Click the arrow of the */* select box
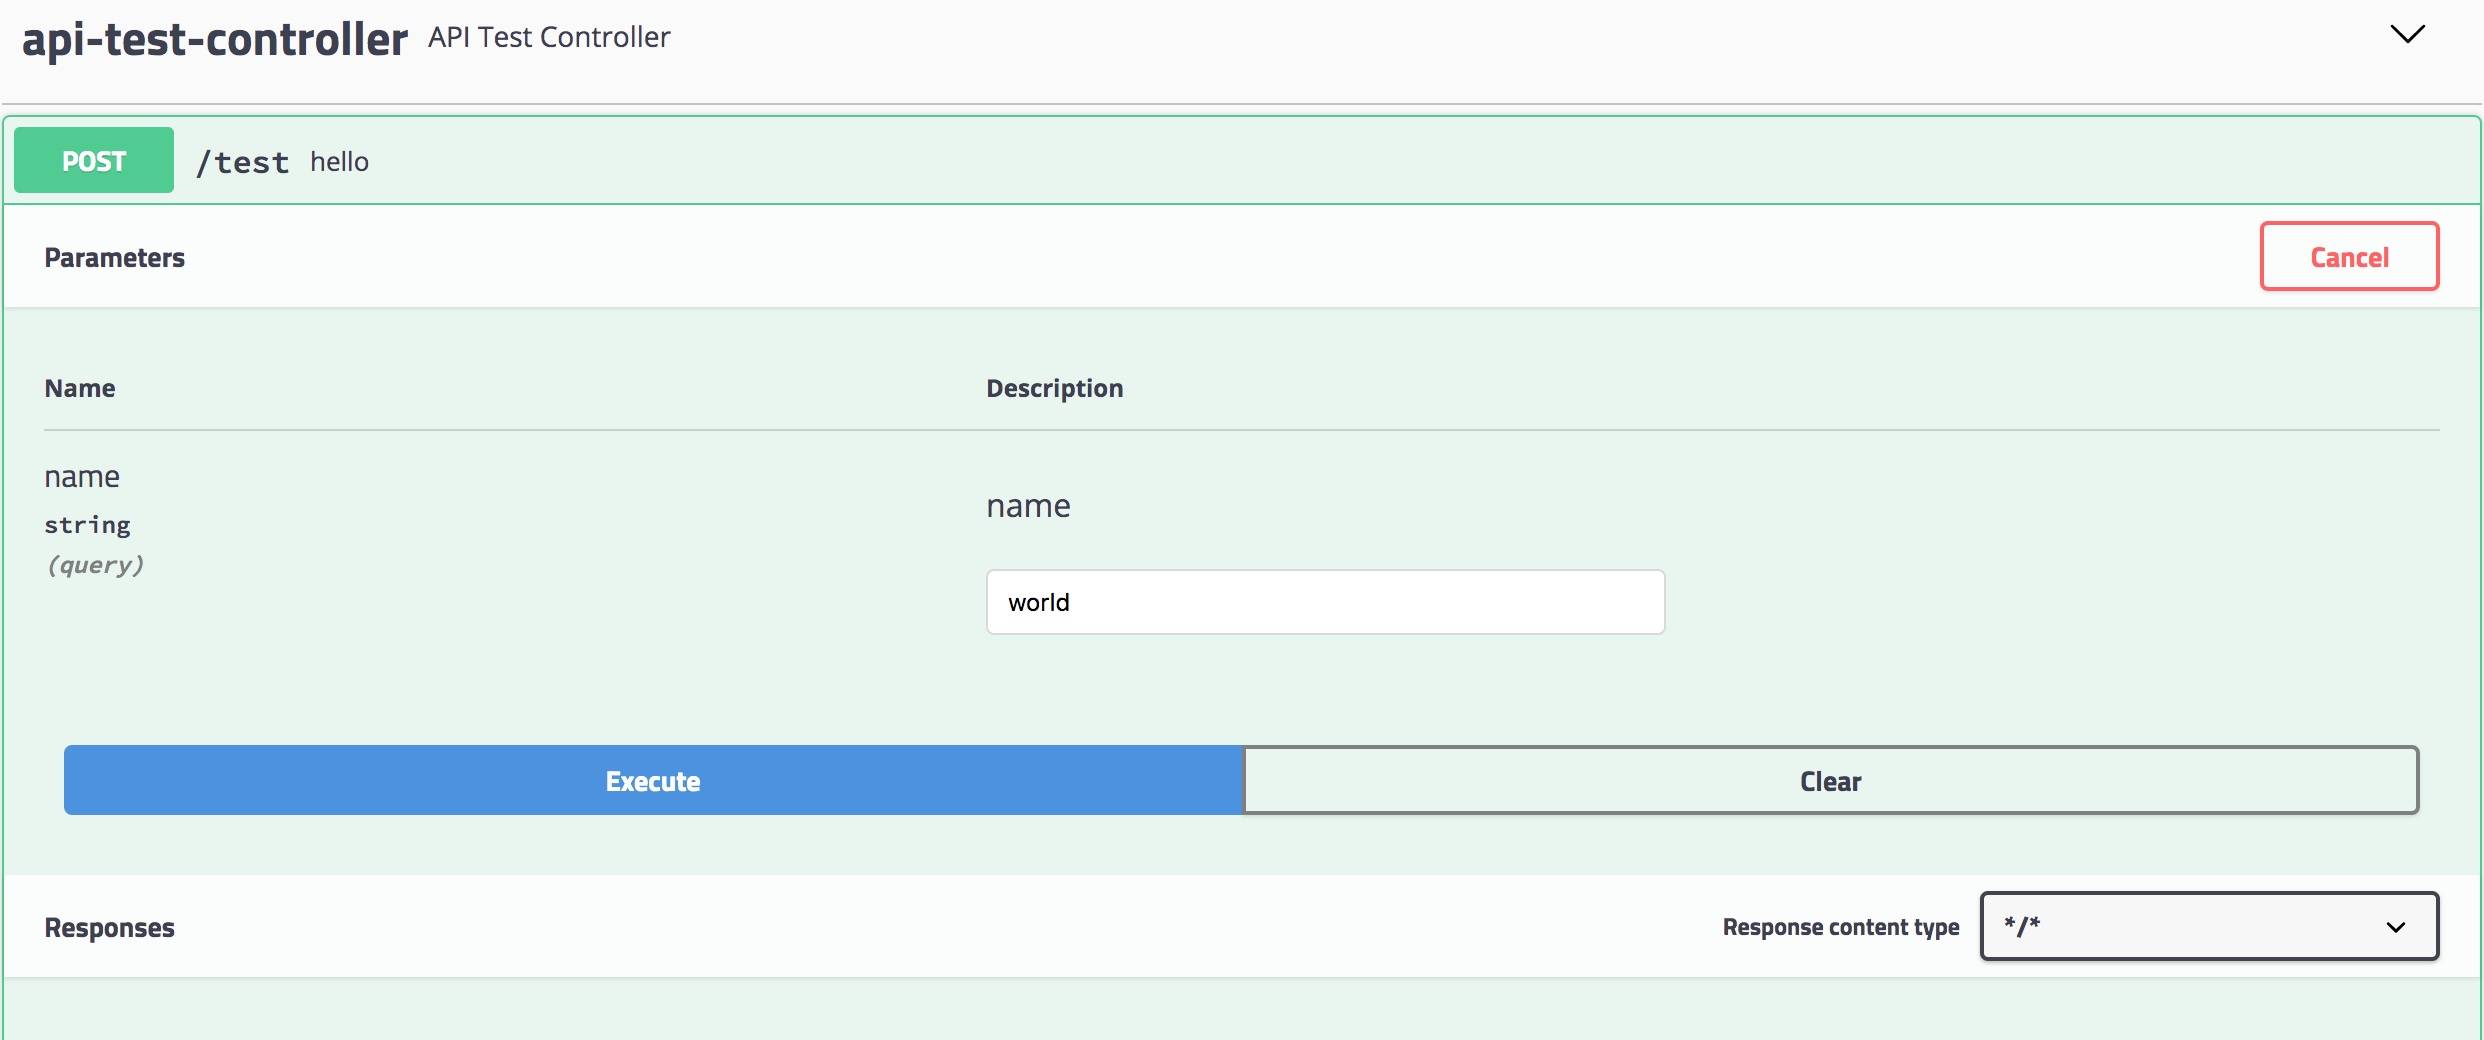The image size is (2484, 1040). click(x=2395, y=927)
